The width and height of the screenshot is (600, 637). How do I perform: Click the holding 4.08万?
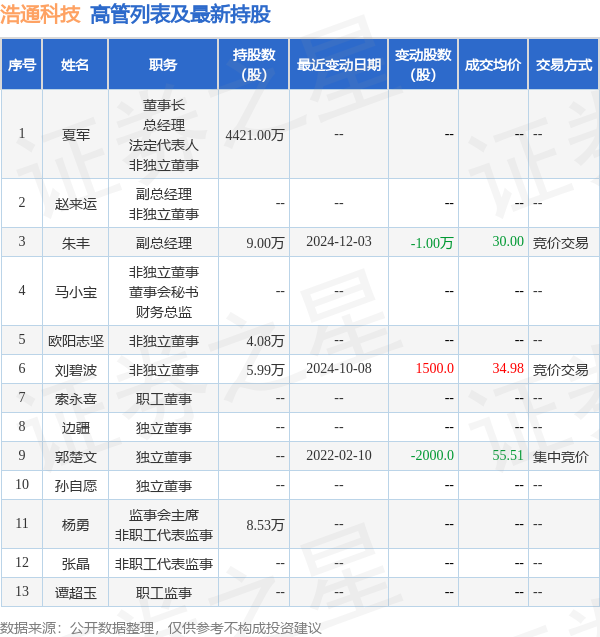[265, 341]
